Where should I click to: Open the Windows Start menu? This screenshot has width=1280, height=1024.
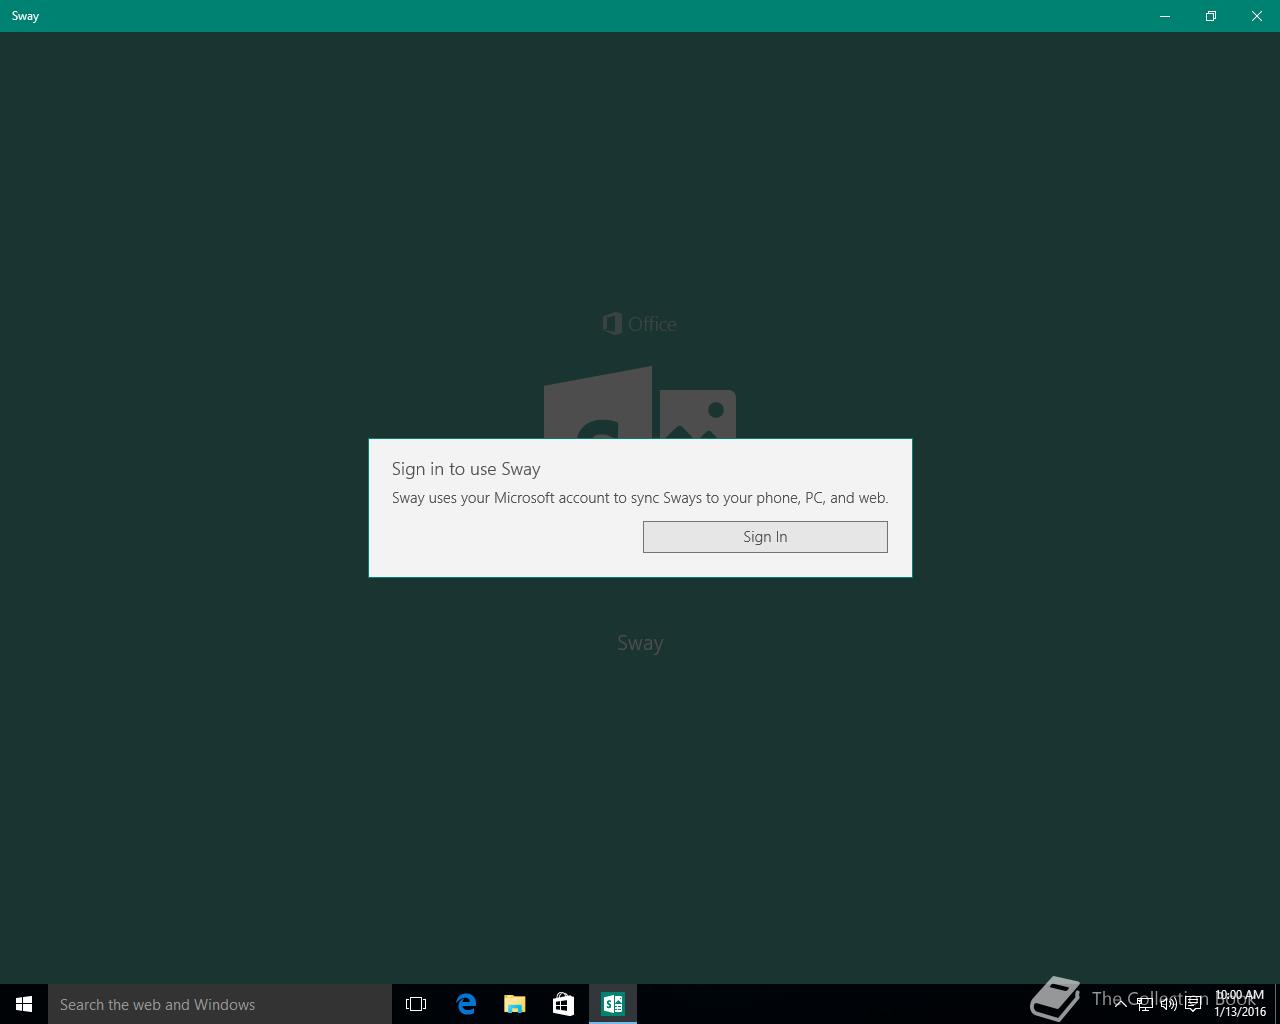(24, 1004)
